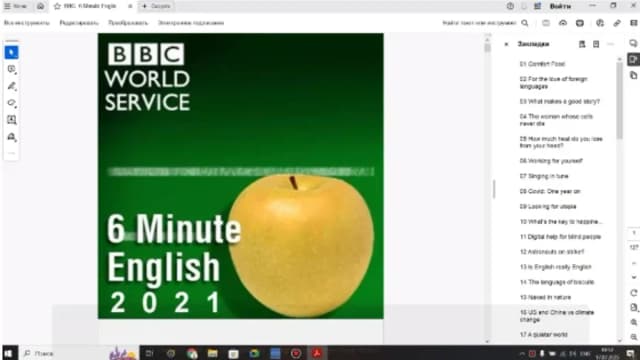Add new bookmark icon in Закладки header
The image size is (640, 360).
point(596,44)
